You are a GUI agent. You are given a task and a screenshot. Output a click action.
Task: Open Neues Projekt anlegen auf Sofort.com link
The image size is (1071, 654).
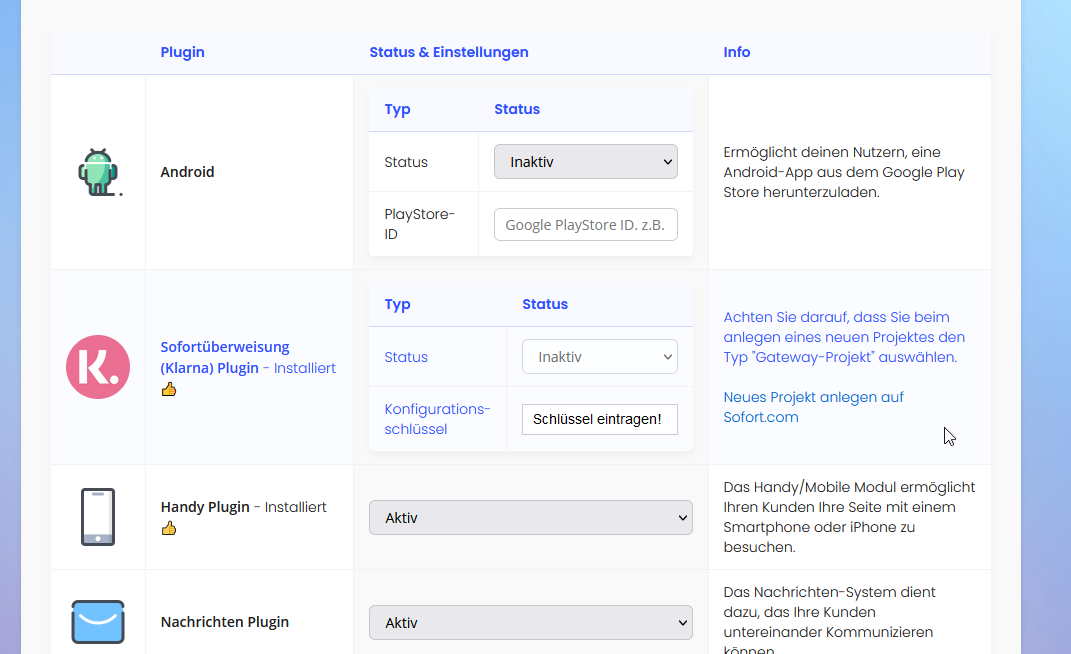tap(813, 407)
